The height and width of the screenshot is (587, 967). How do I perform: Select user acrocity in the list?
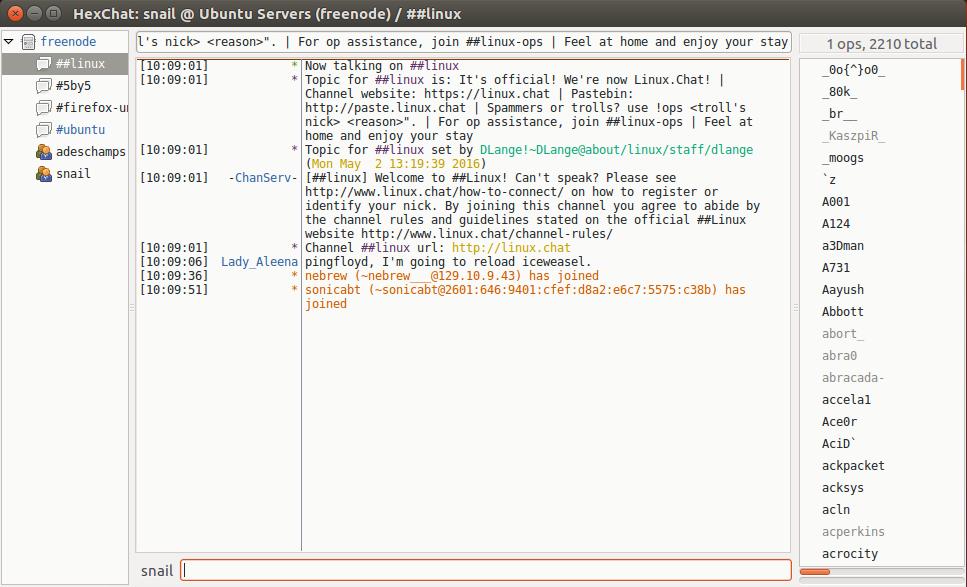pyautogui.click(x=849, y=554)
